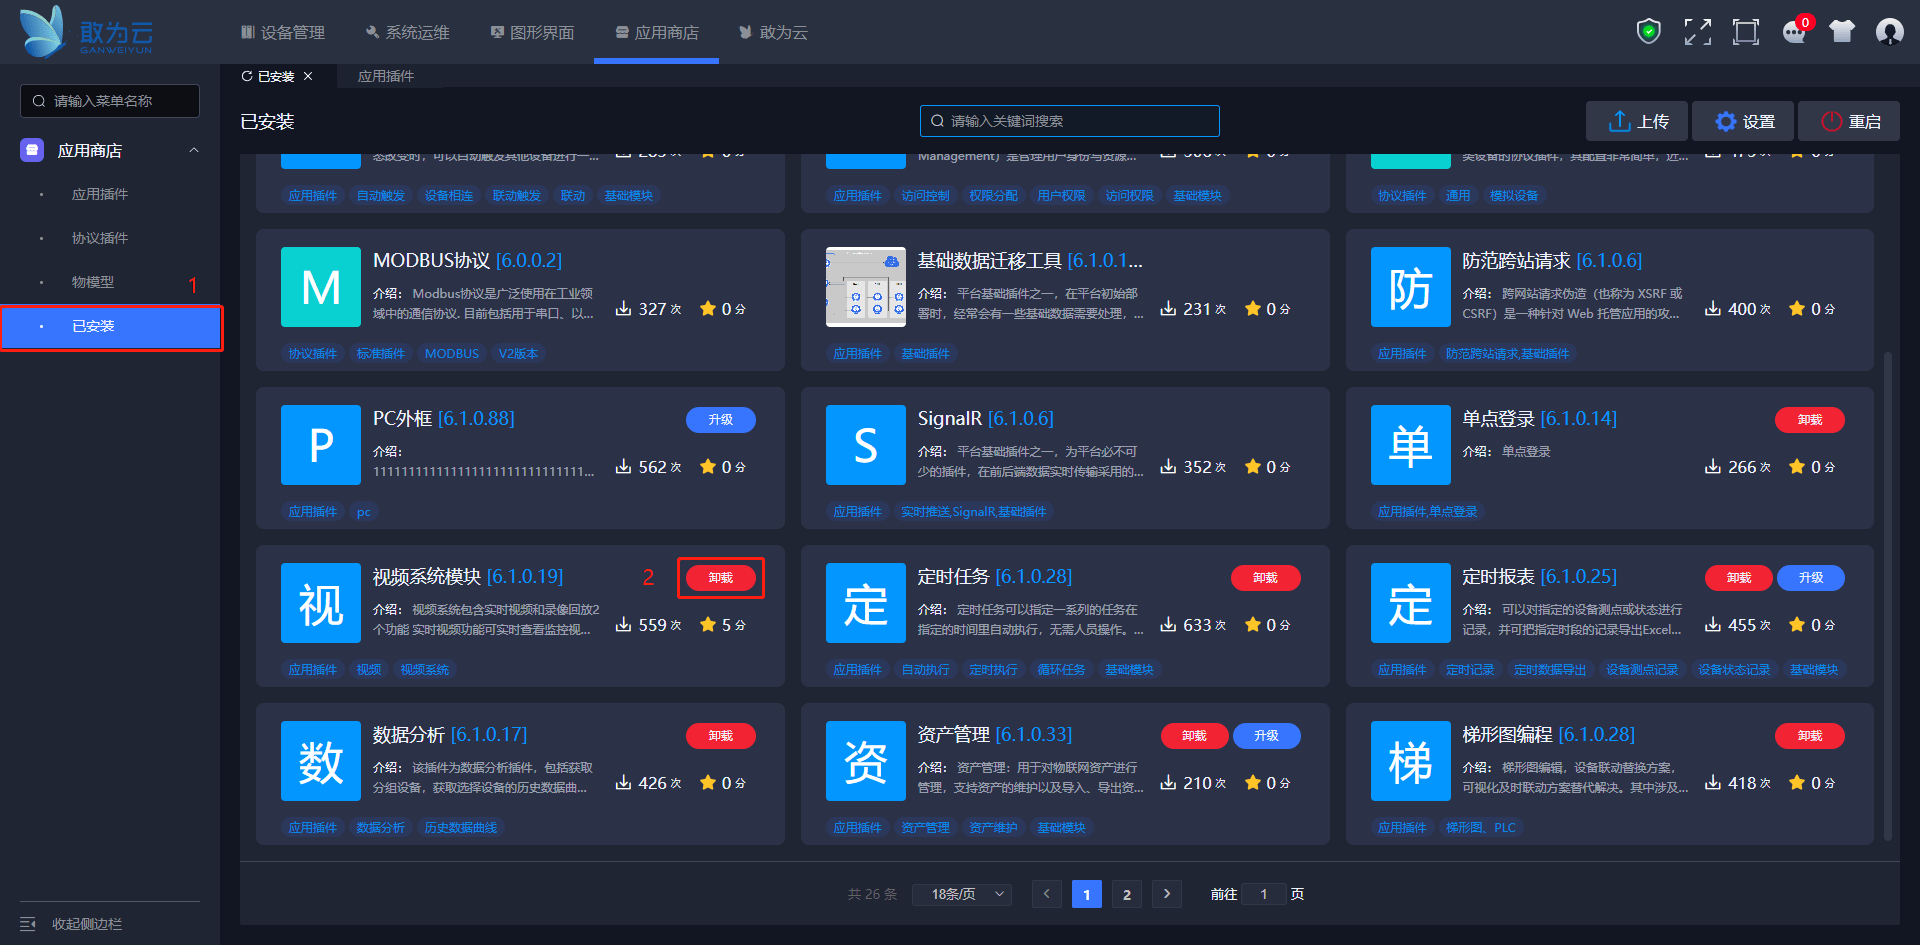Click the 收起侧边栏 collapse sidebar label
1920x945 pixels.
tap(87, 924)
